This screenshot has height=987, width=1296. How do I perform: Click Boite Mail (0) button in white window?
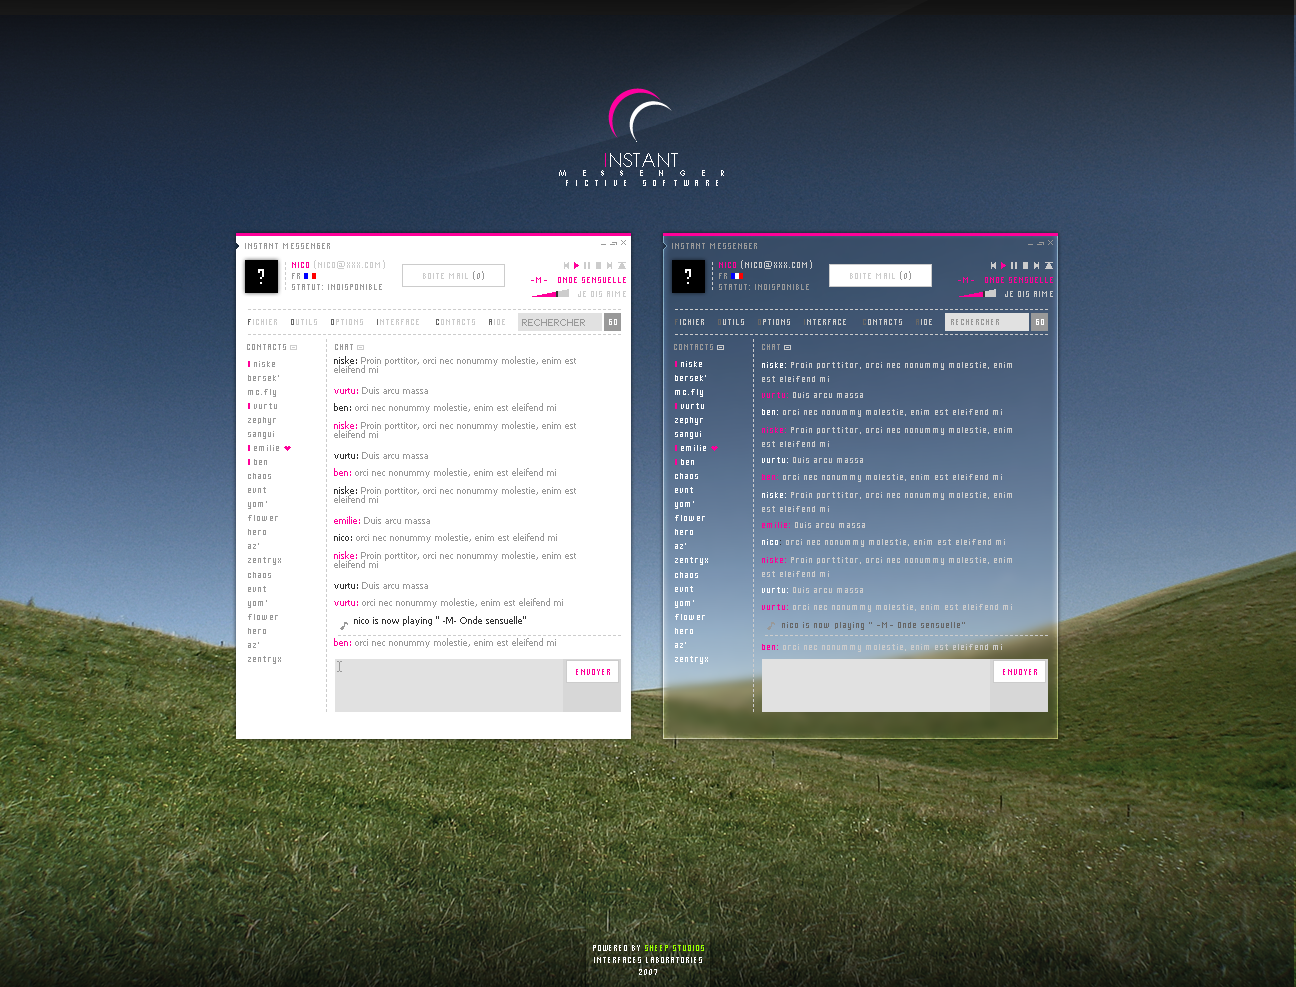[x=453, y=275]
